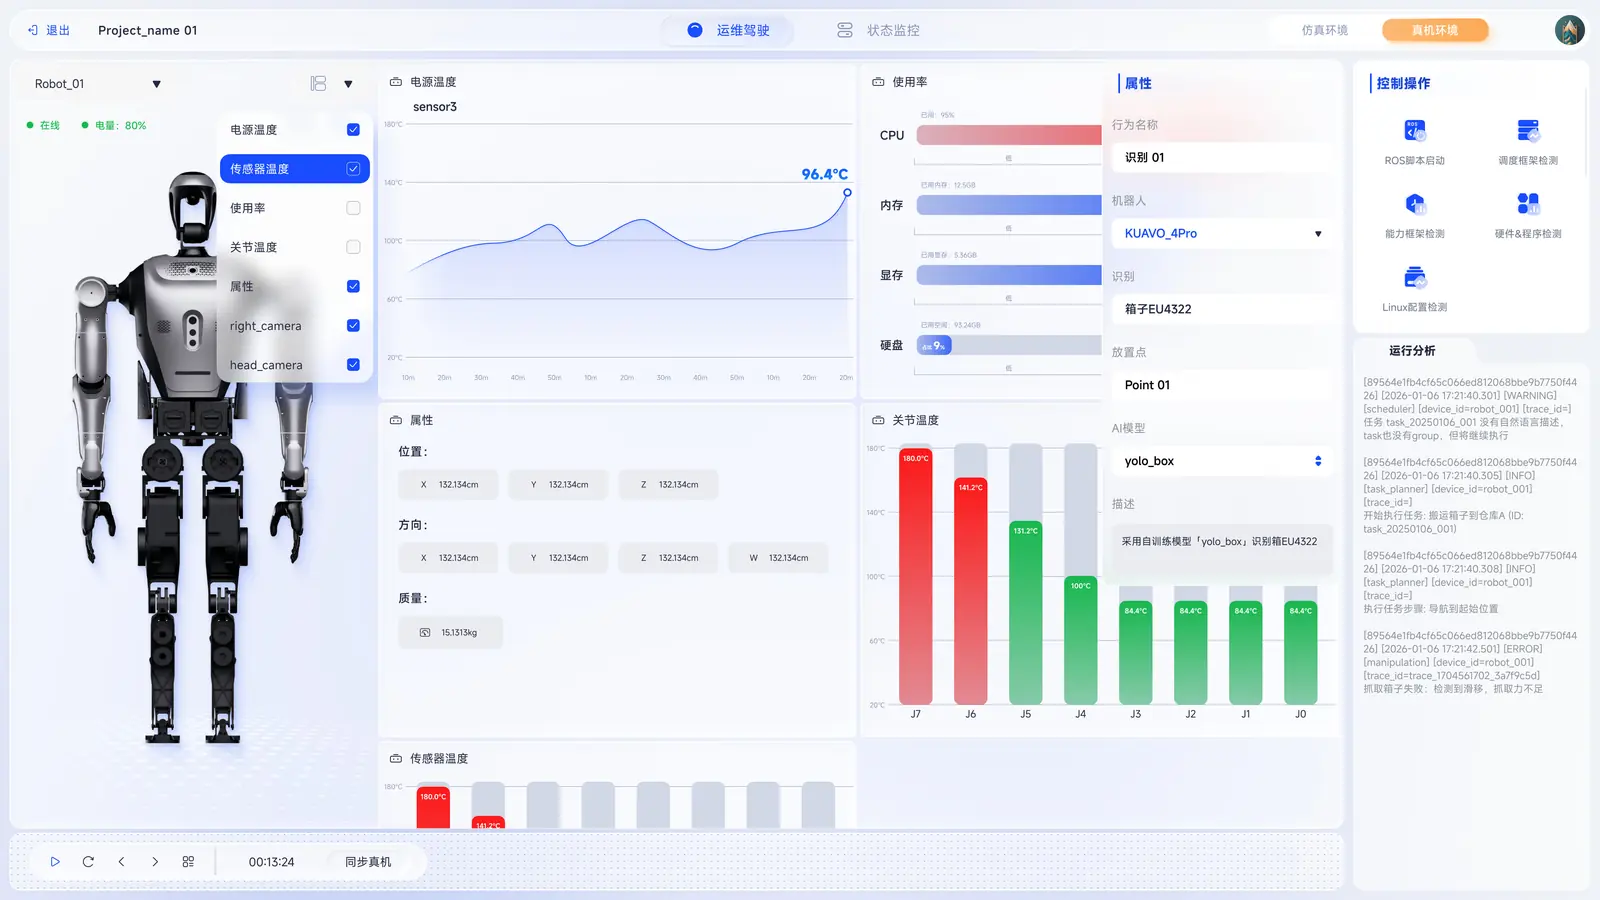This screenshot has height=900, width=1600.
Task: Check the 关节温度 checkbox
Action: click(353, 247)
